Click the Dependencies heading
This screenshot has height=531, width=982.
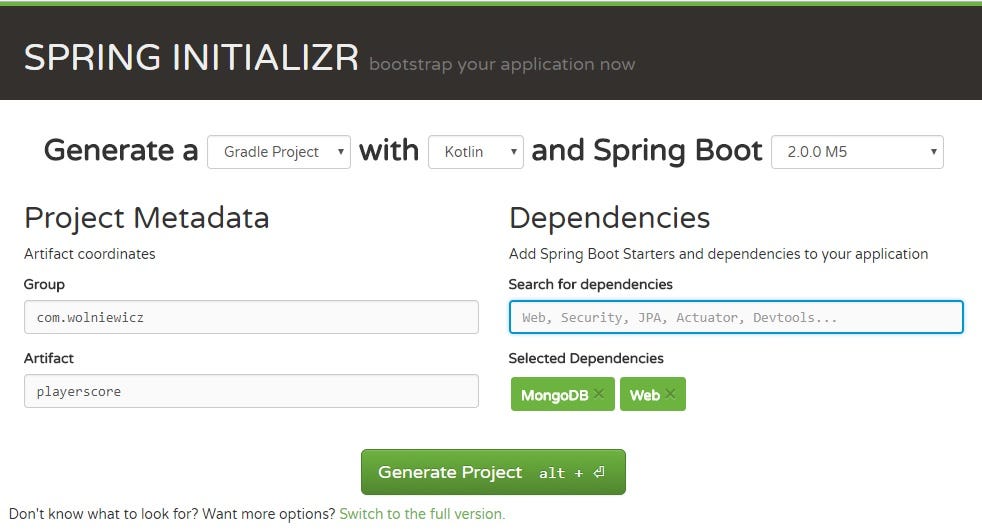click(609, 218)
